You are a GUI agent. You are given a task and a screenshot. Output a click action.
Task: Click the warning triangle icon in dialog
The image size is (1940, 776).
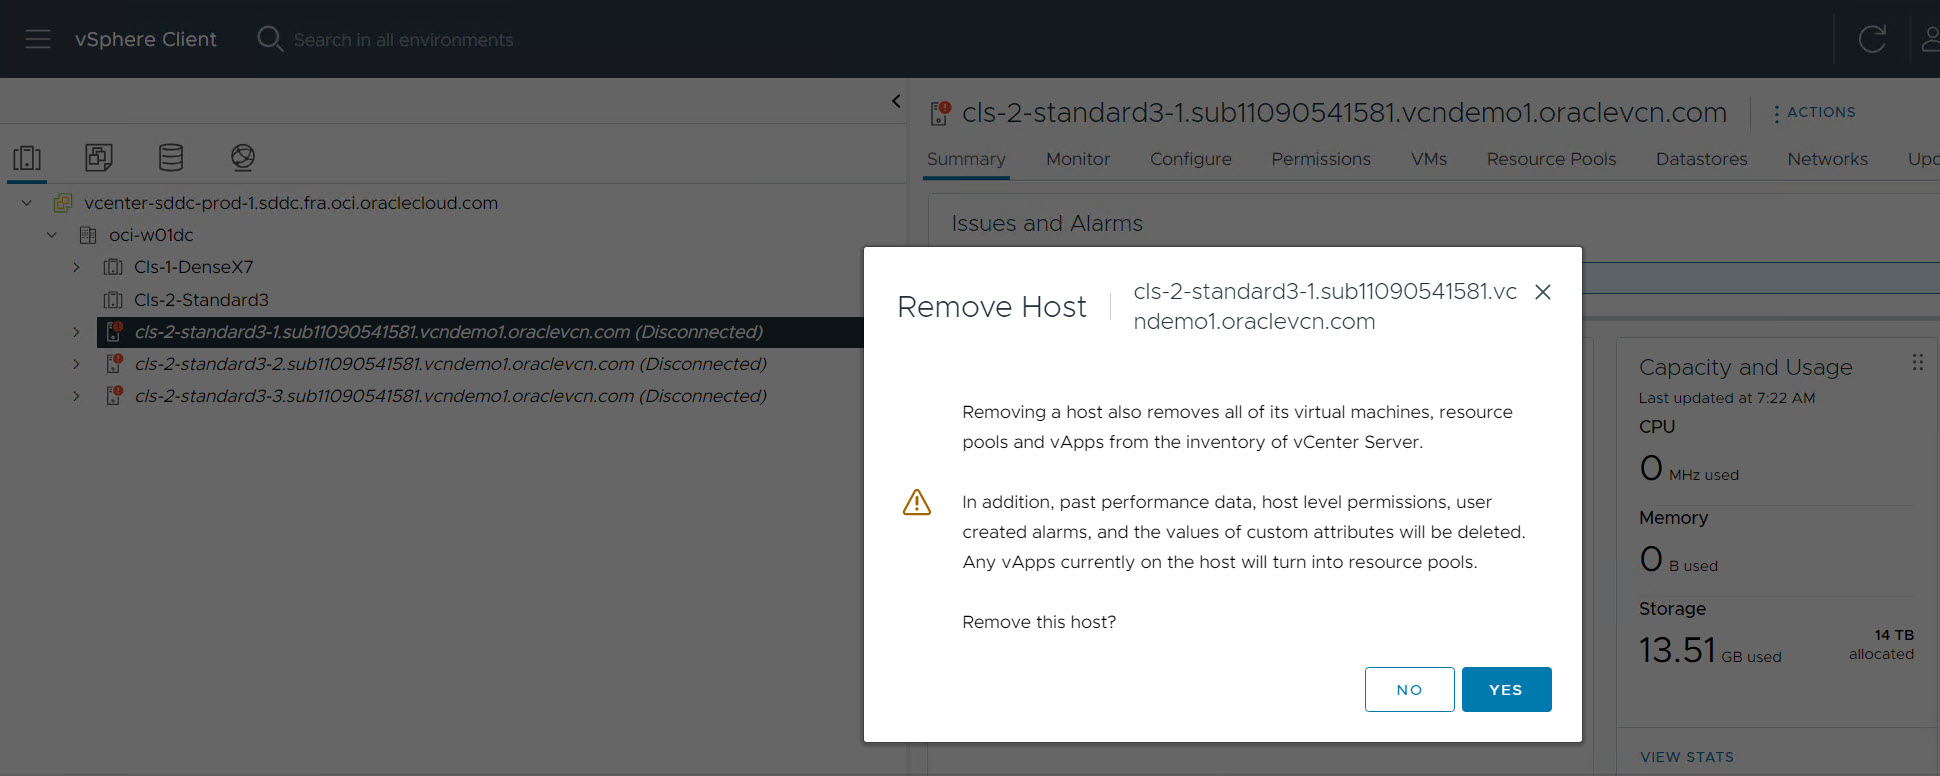pyautogui.click(x=917, y=502)
